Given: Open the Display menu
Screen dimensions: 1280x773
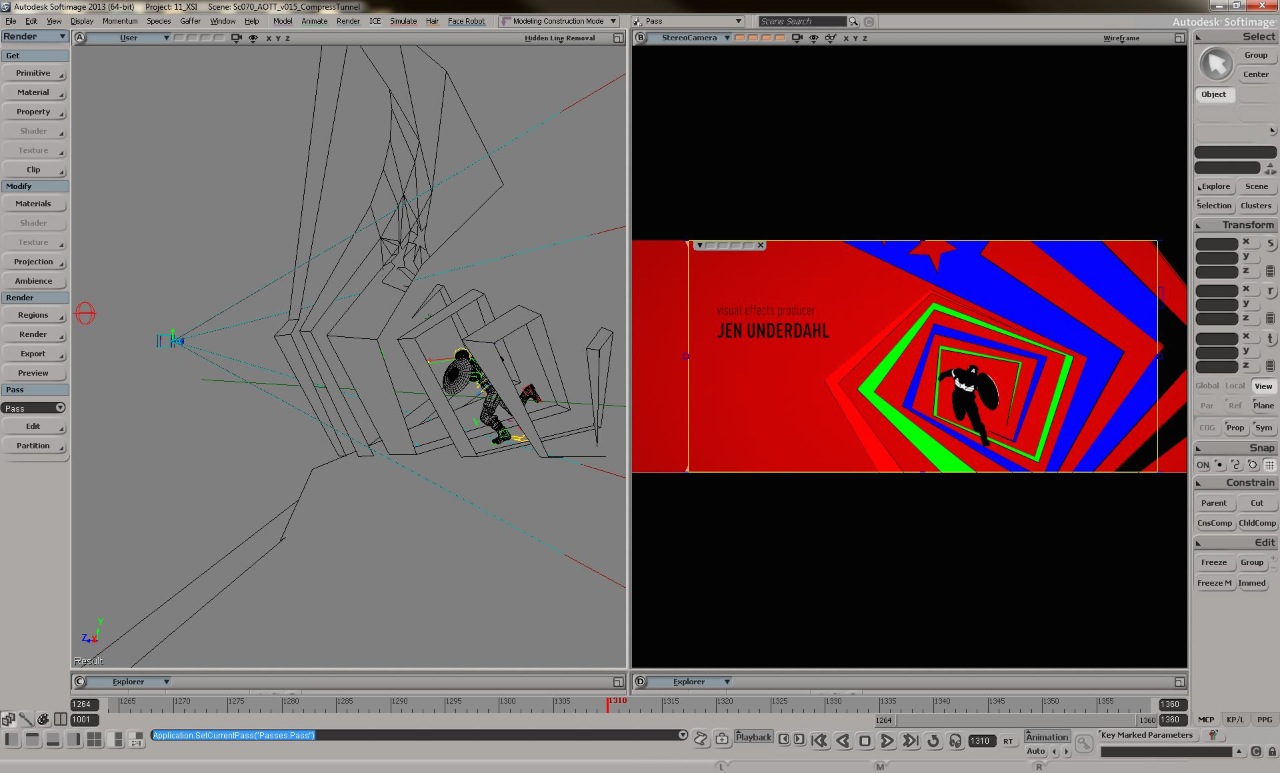Looking at the screenshot, I should click(x=82, y=21).
